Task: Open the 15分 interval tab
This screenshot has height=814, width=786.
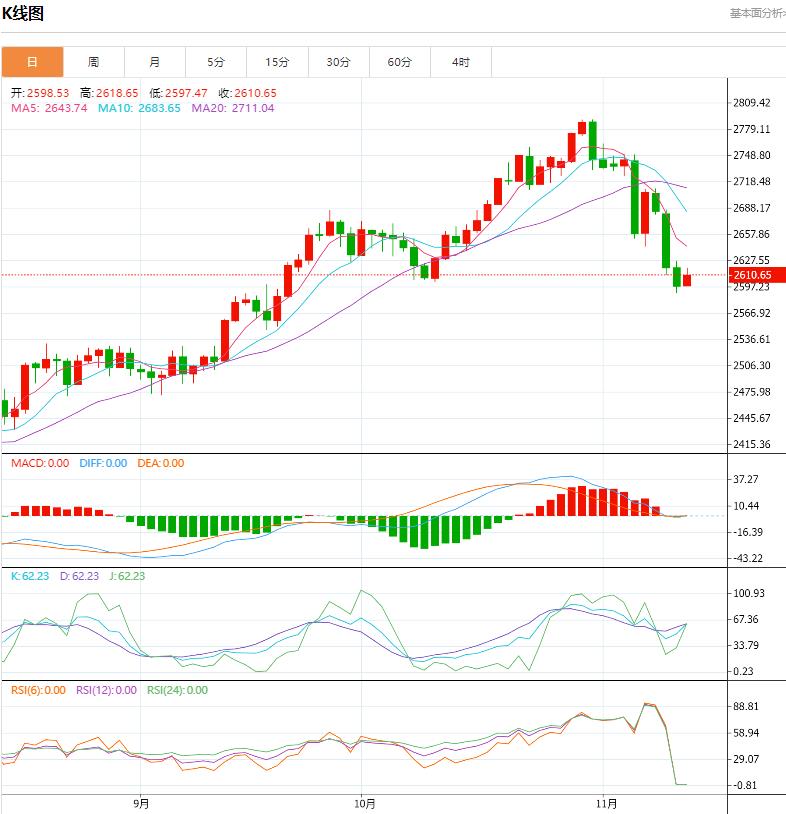Action: tap(277, 62)
